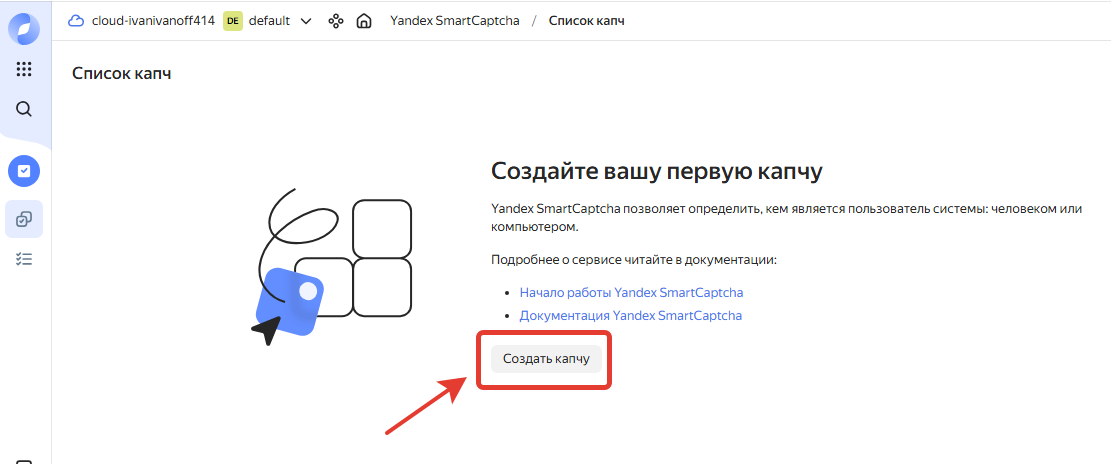The height and width of the screenshot is (464, 1111).
Task: Open the all services grid menu
Action: pos(24,69)
